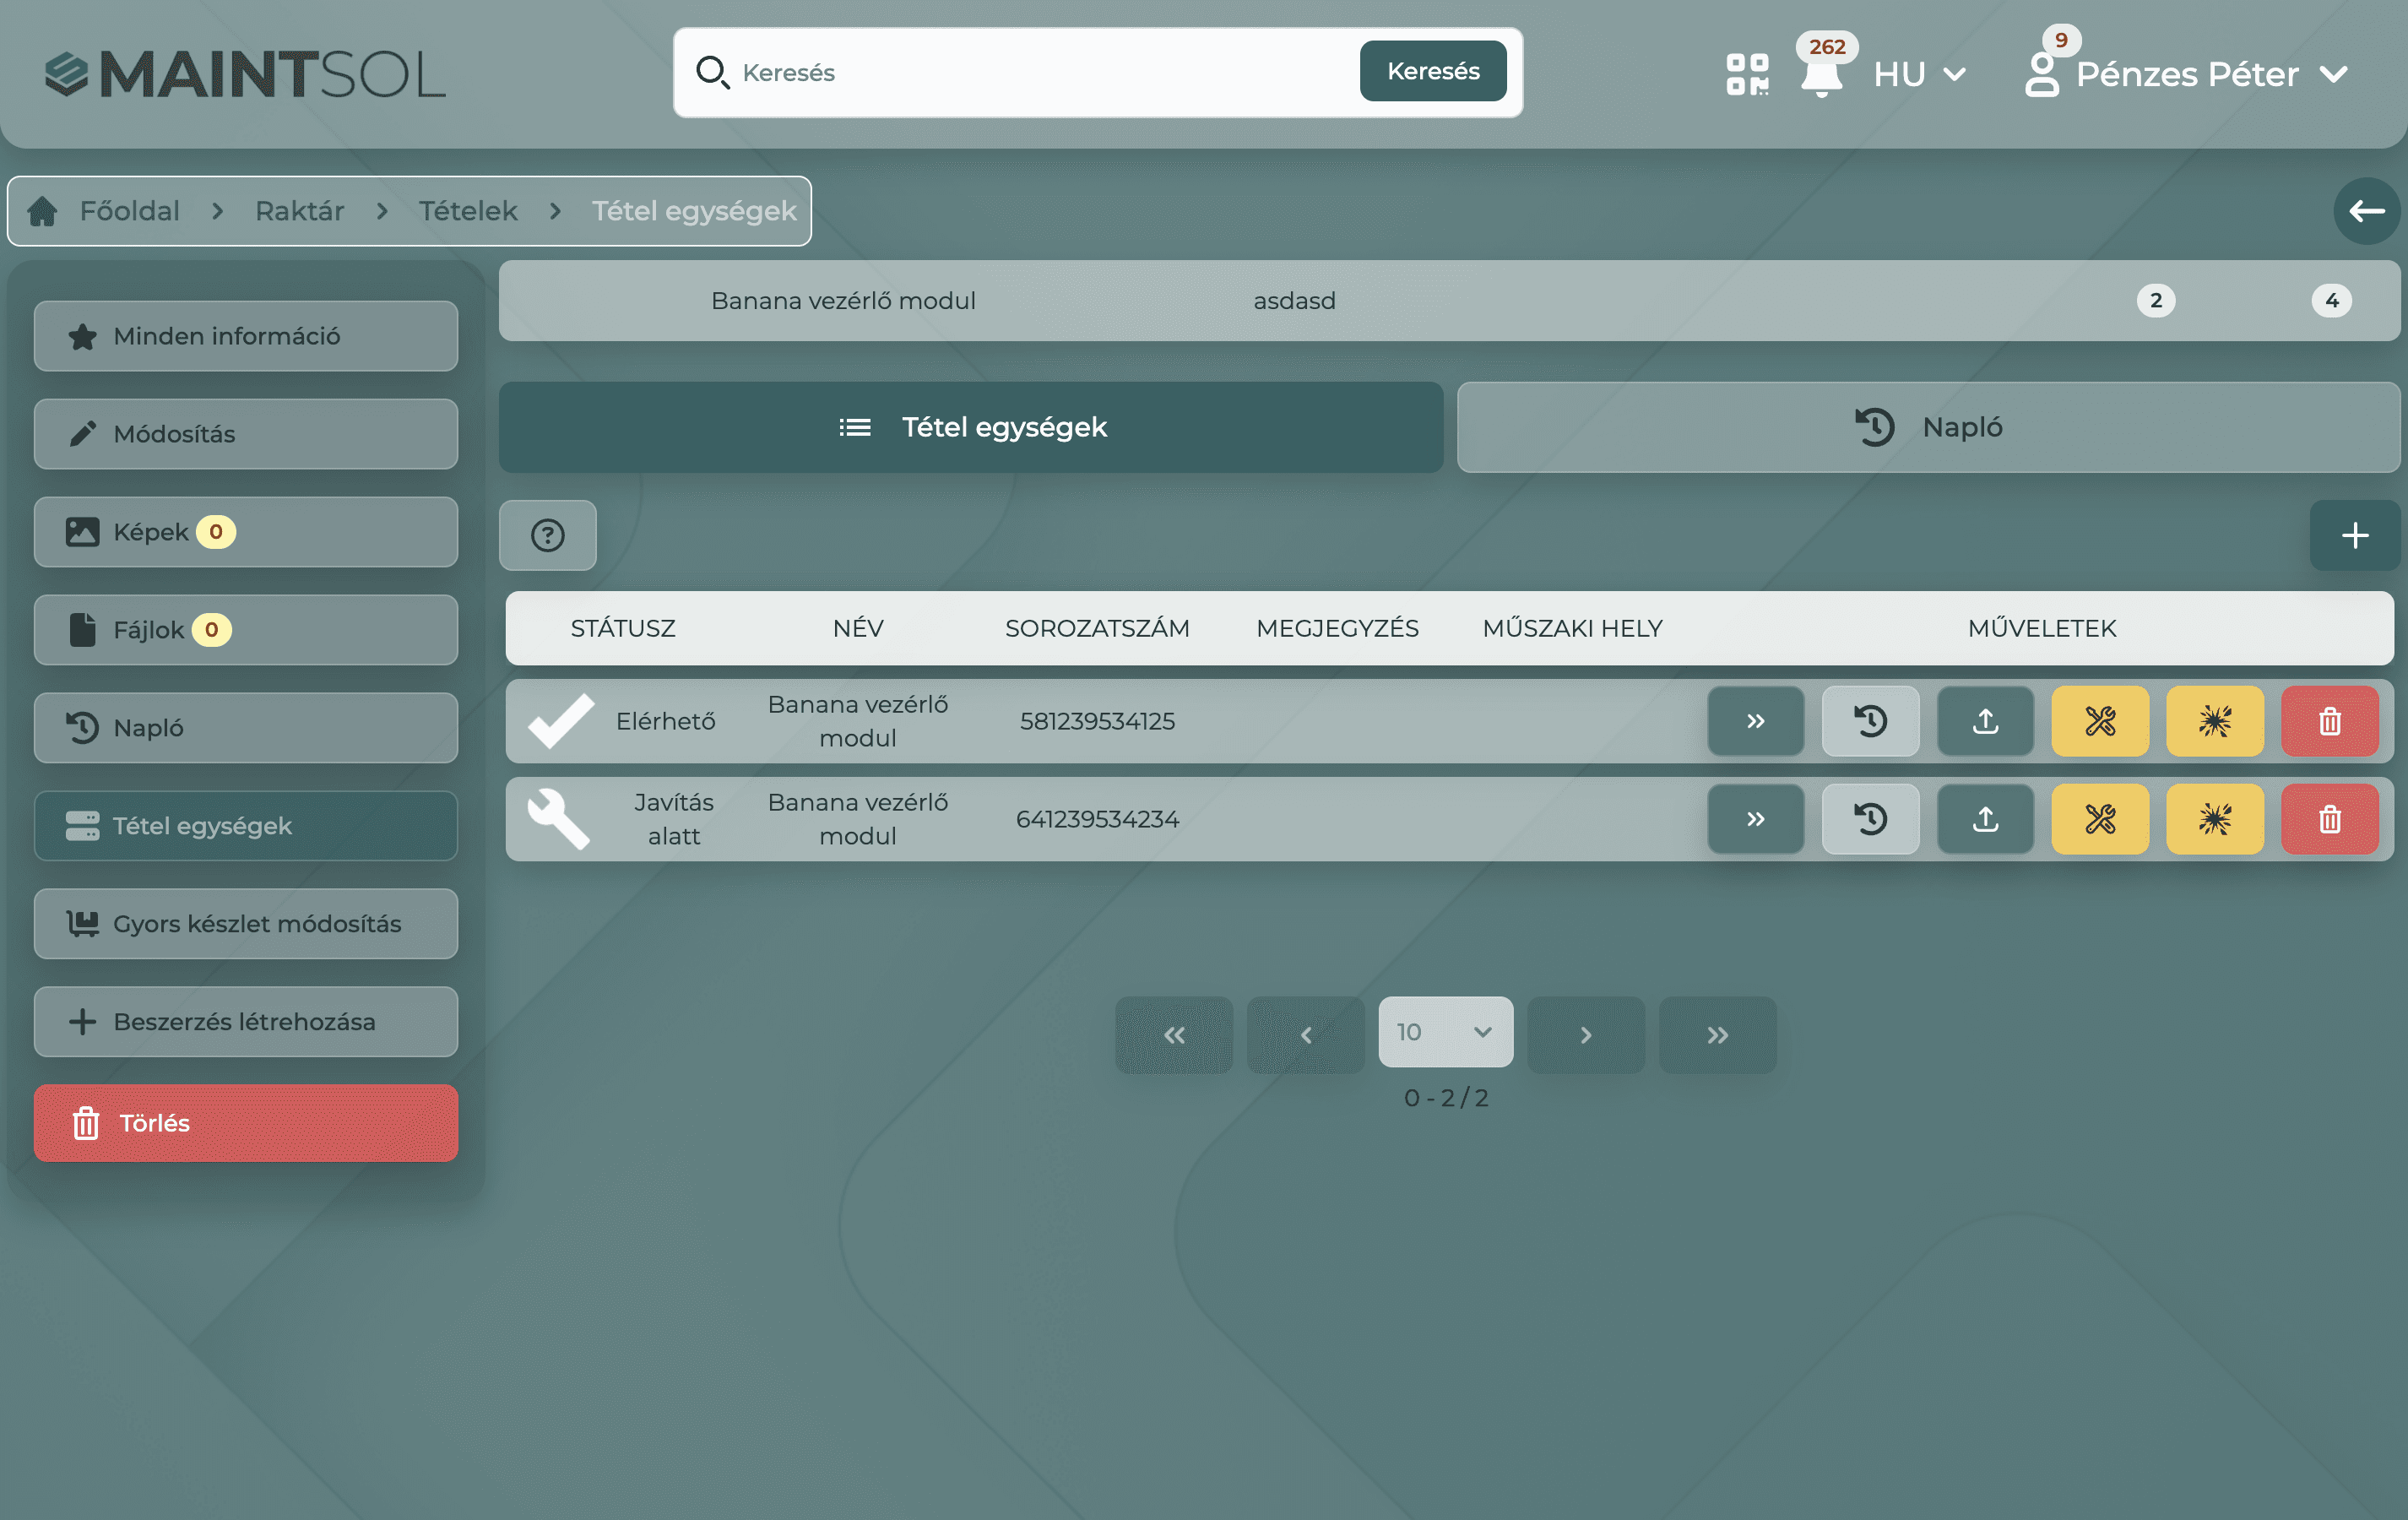Add new item unit with plus button
This screenshot has height=1520, width=2408.
point(2354,536)
